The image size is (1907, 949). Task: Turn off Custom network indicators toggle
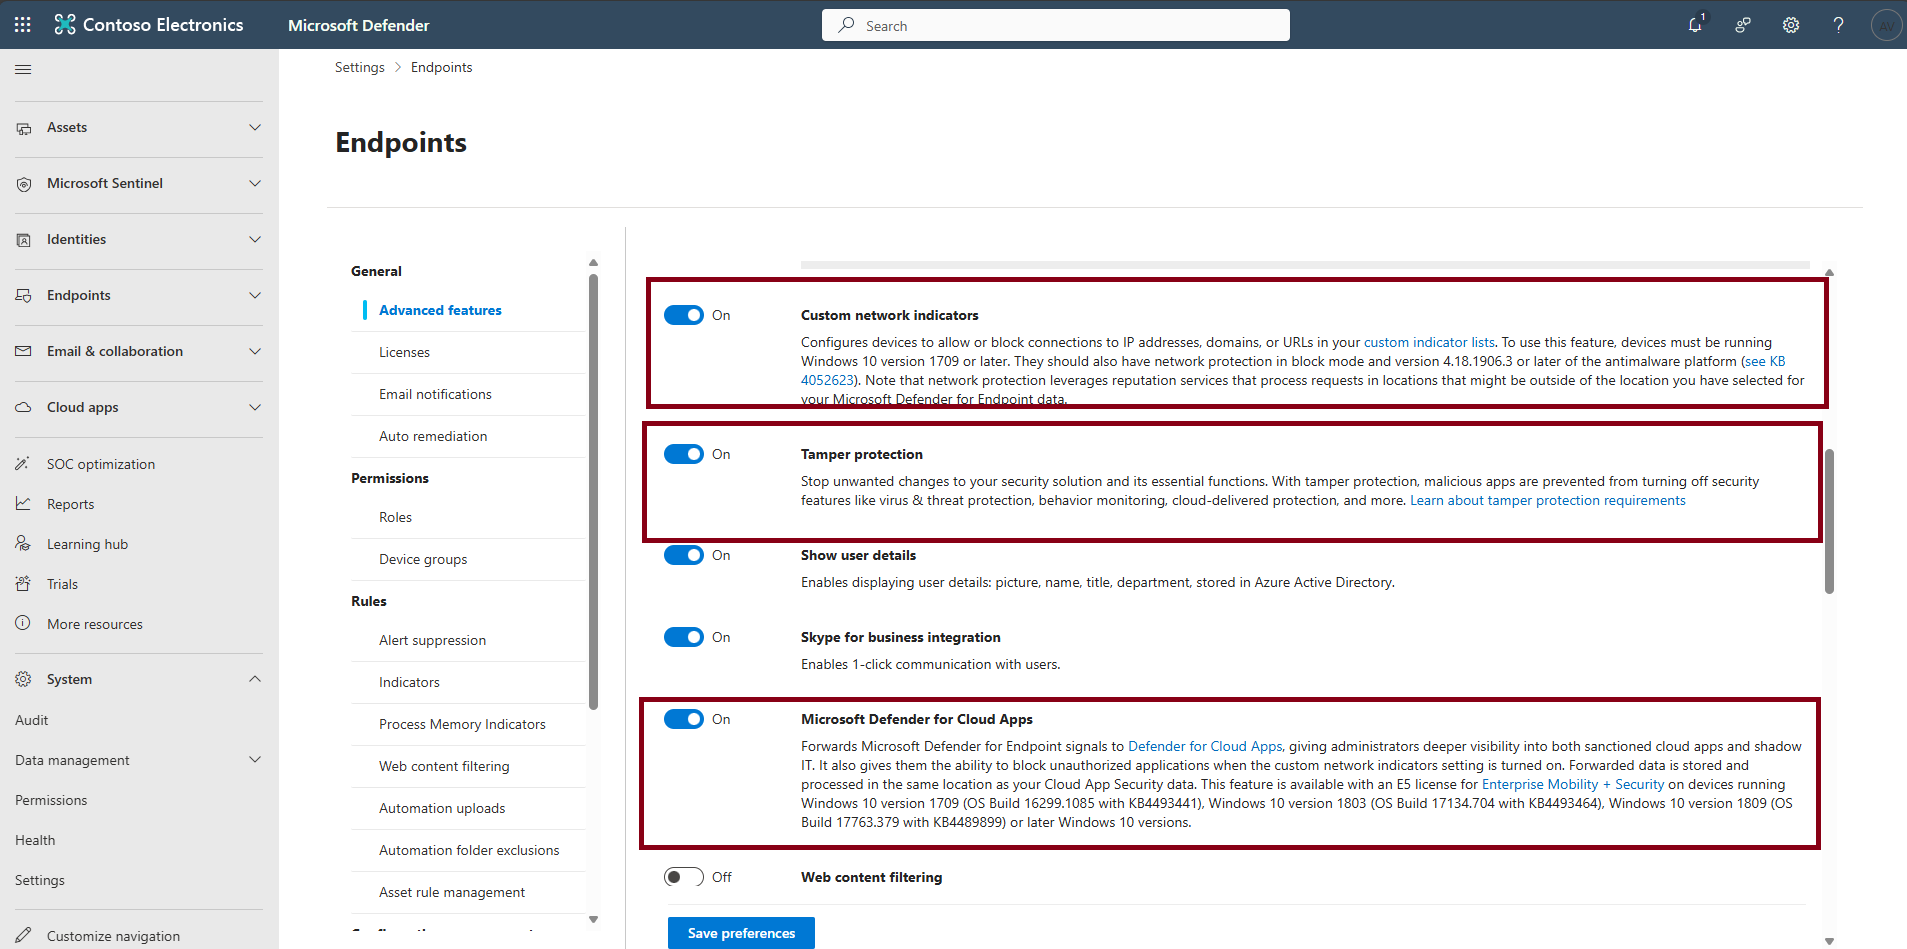point(684,315)
